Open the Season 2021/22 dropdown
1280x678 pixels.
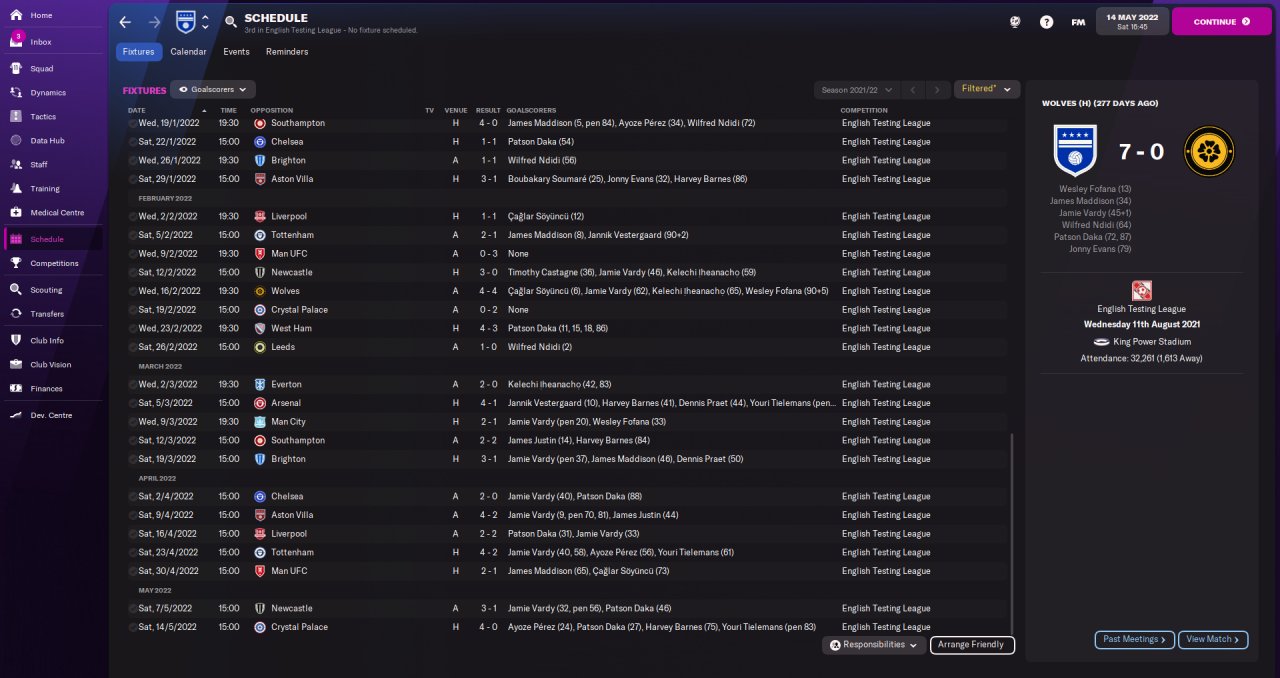pos(857,90)
